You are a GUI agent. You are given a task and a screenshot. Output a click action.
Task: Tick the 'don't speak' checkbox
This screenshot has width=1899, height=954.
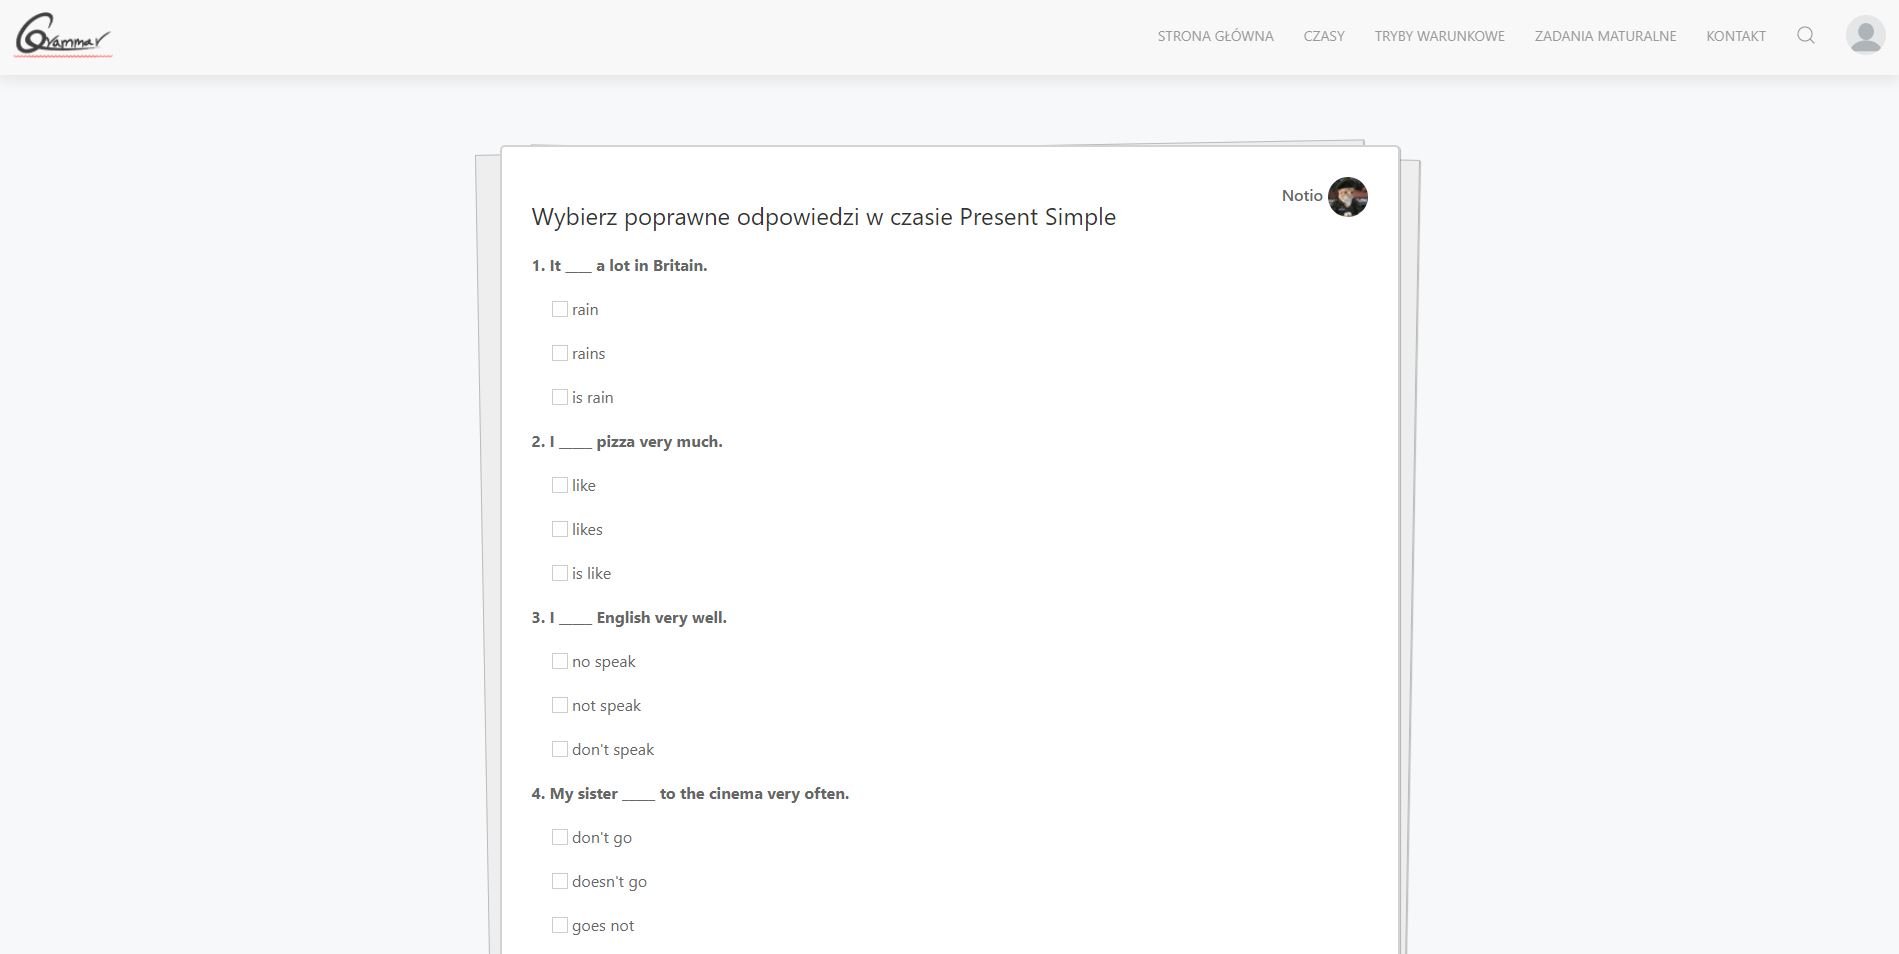pyautogui.click(x=560, y=750)
